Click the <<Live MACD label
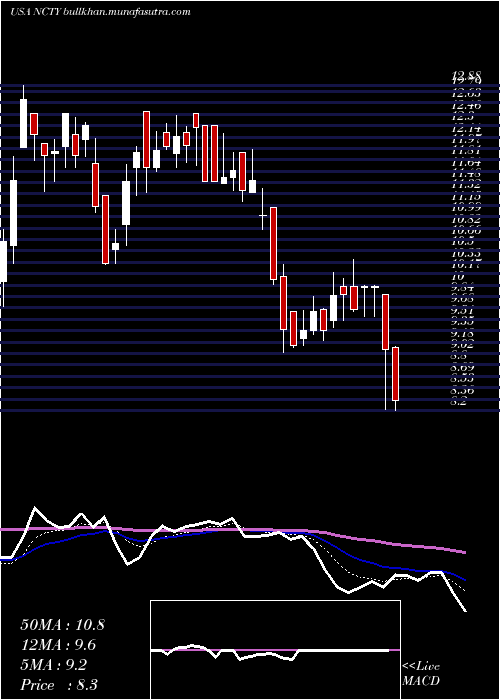 421,674
